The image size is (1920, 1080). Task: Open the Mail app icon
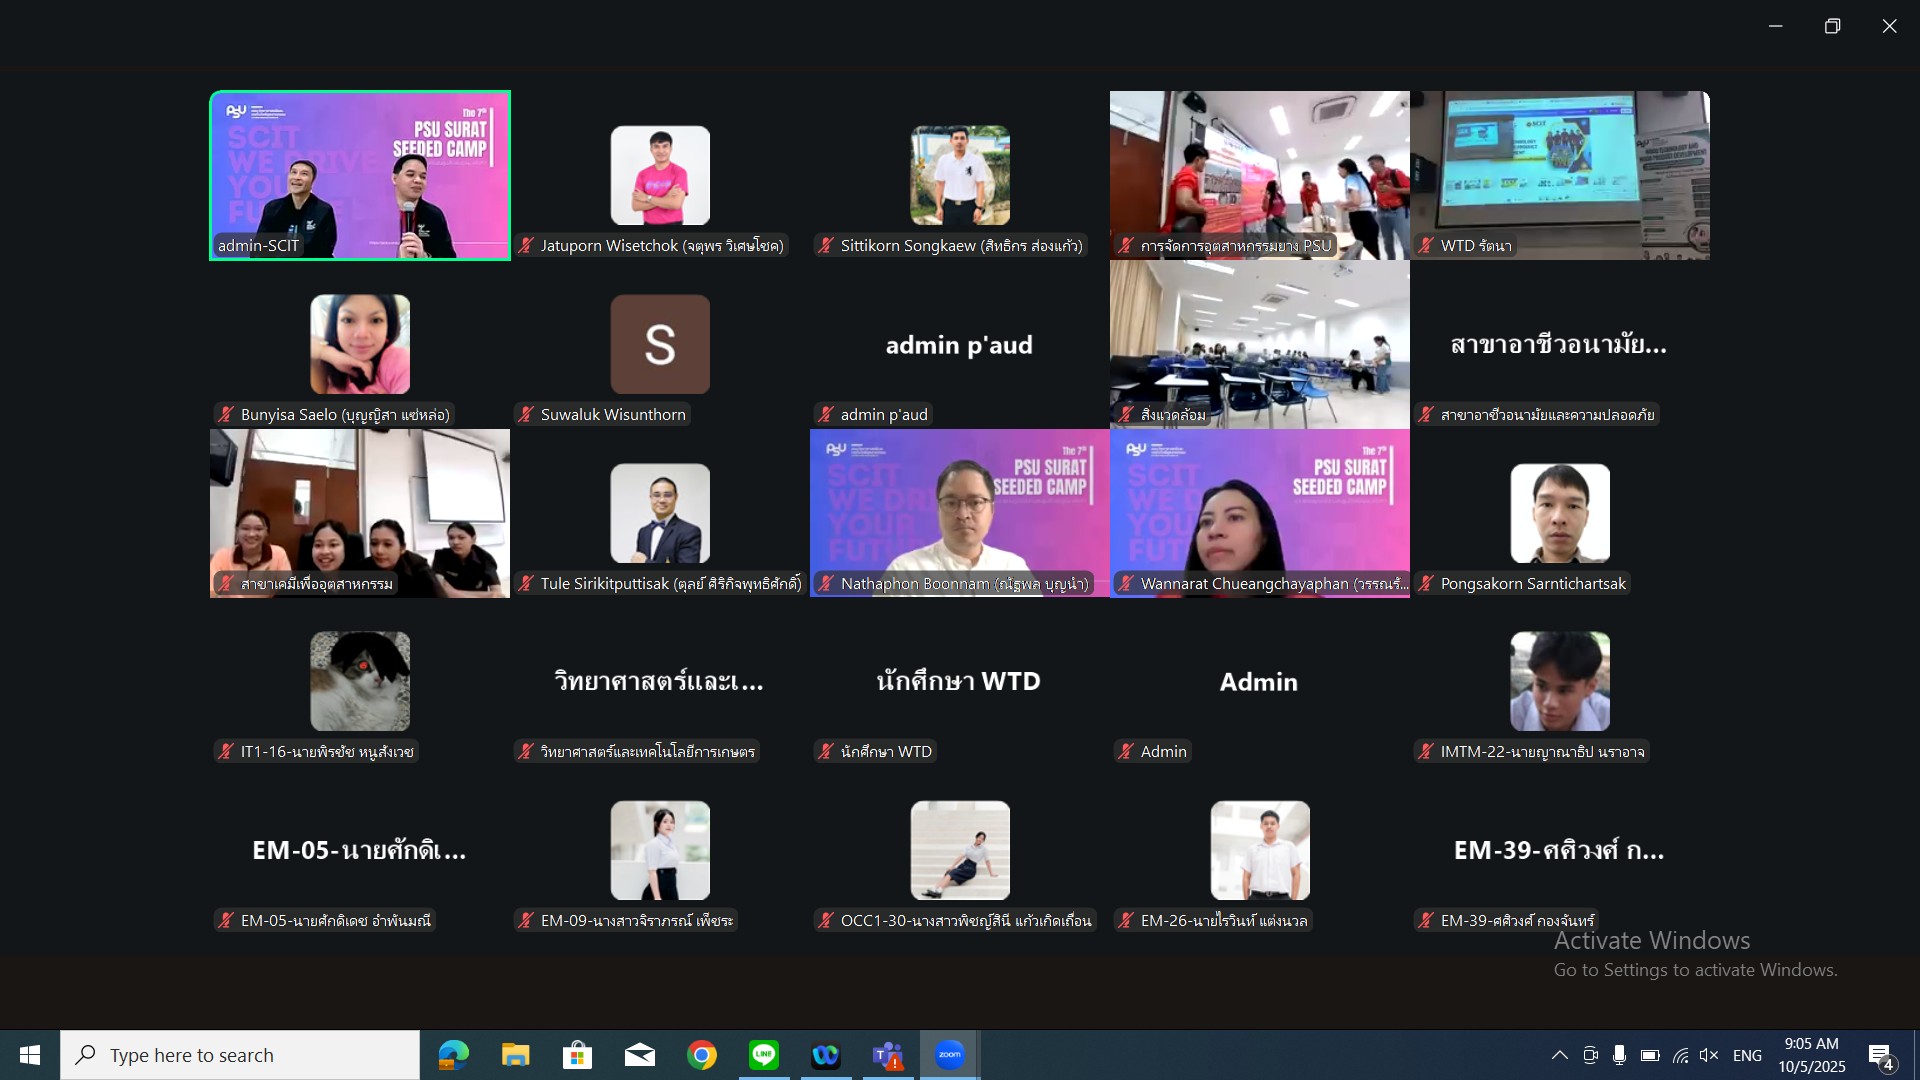click(x=640, y=1055)
